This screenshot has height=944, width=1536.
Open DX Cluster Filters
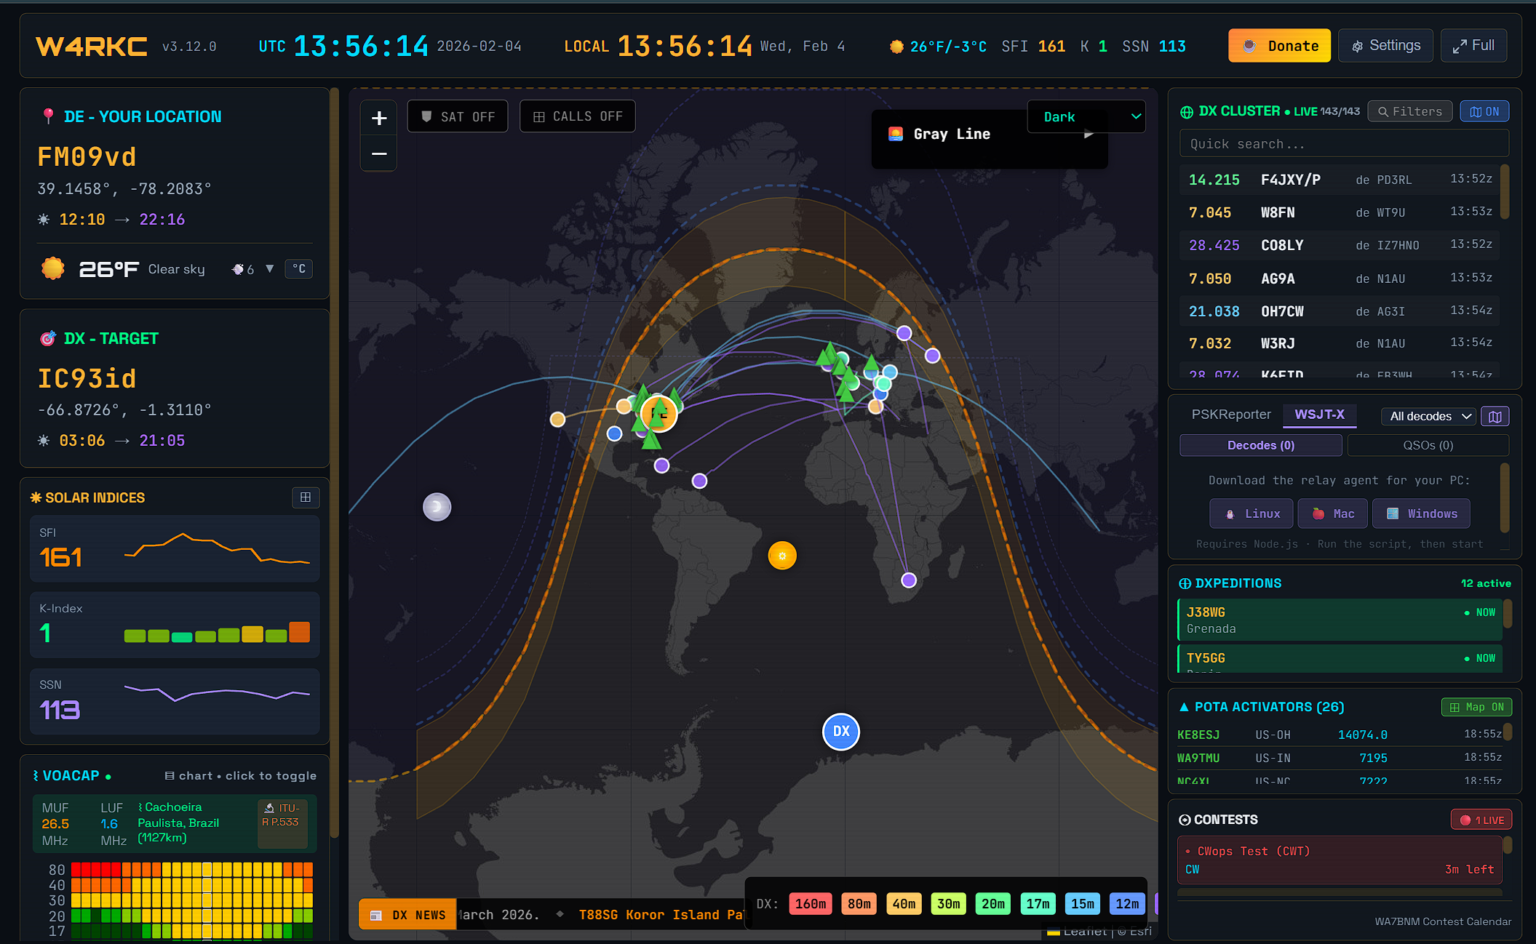[x=1410, y=111]
